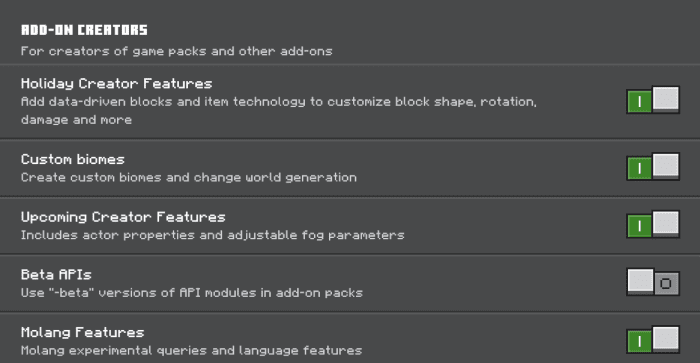Turn off the Custom biomes switch
The width and height of the screenshot is (700, 363).
[x=653, y=167]
